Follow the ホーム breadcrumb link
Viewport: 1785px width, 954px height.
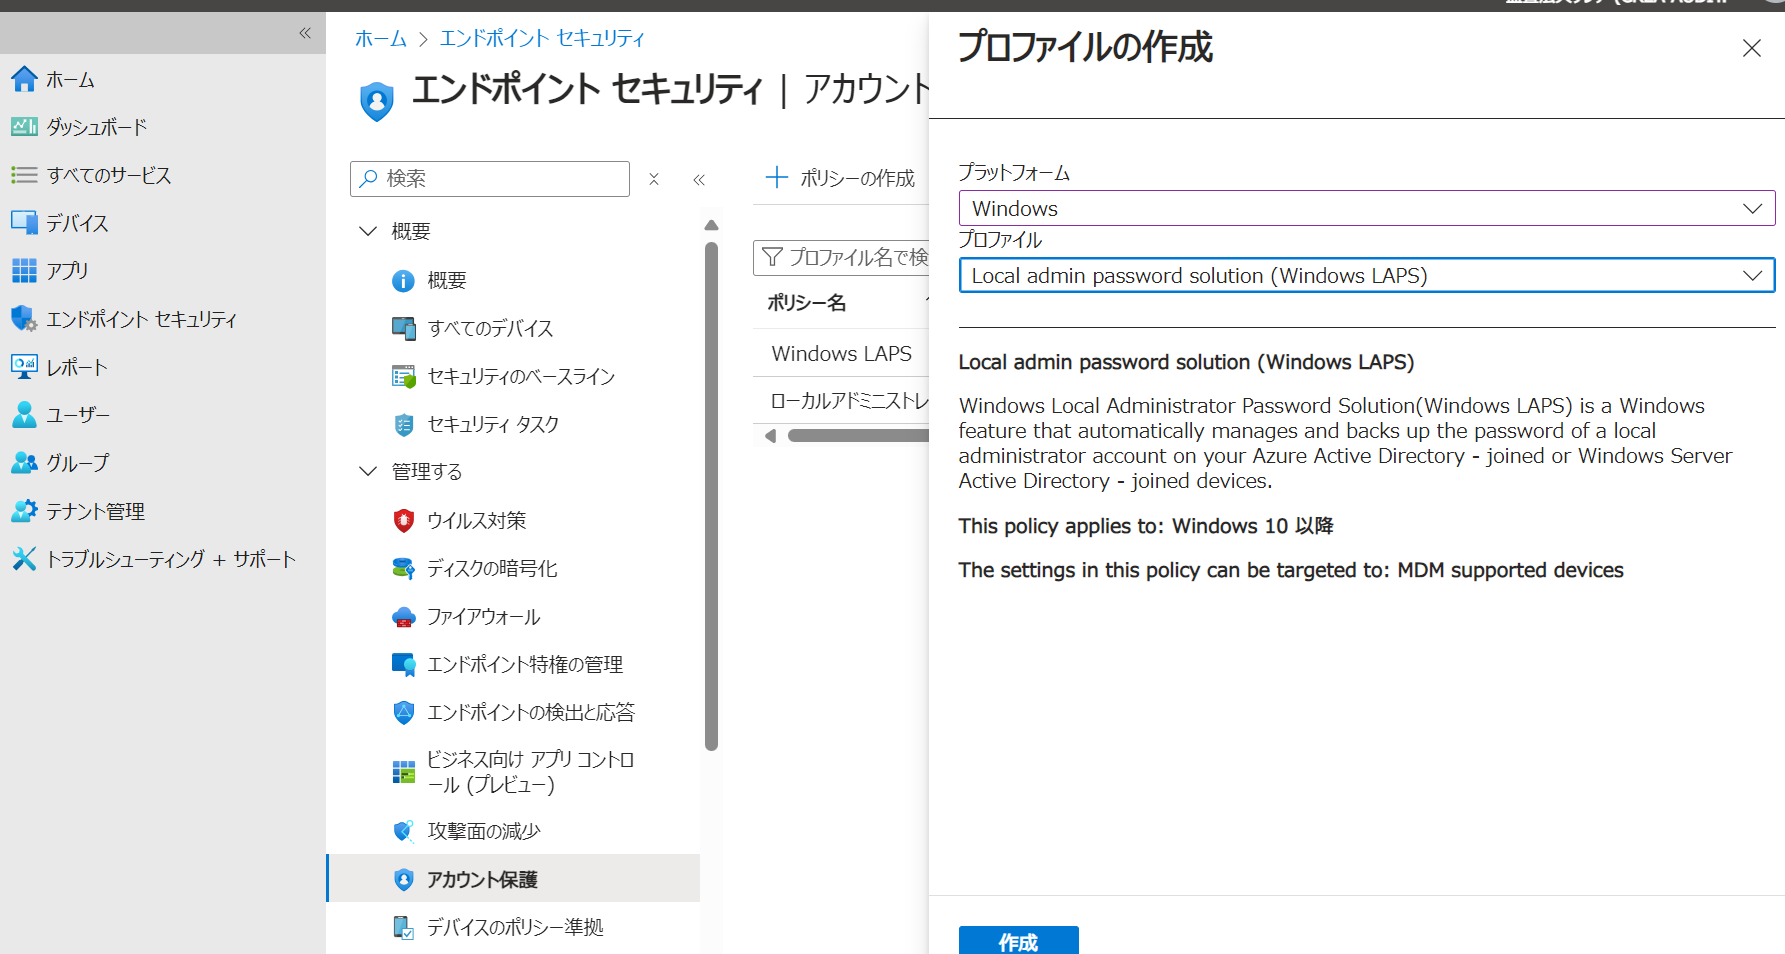click(x=381, y=38)
